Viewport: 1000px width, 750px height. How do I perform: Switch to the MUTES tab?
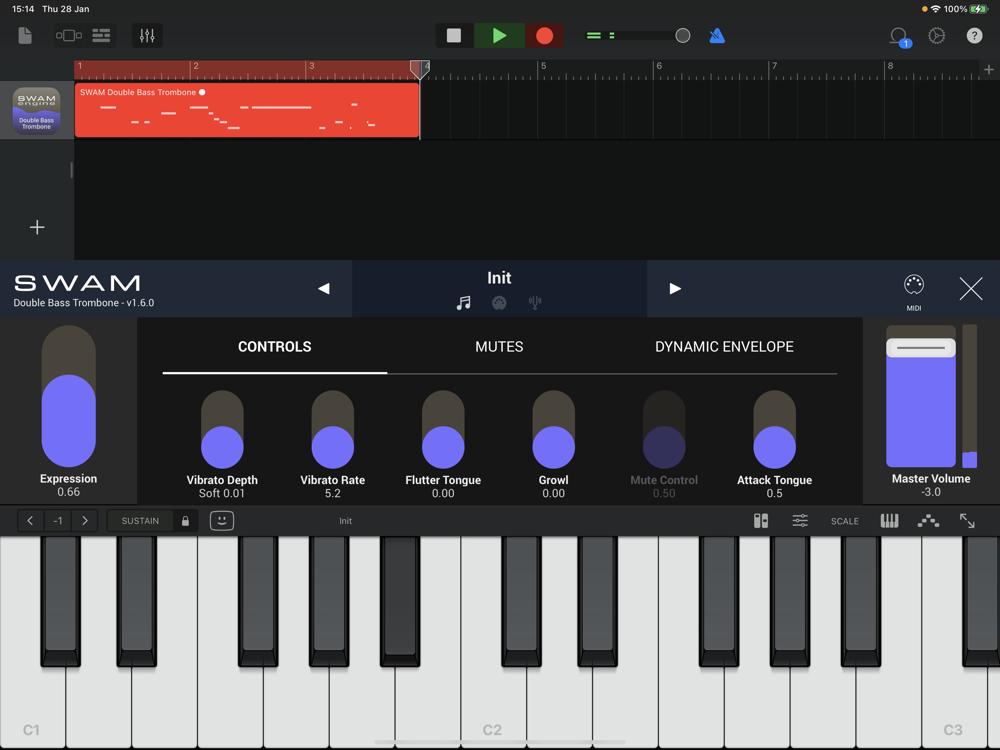click(x=499, y=347)
